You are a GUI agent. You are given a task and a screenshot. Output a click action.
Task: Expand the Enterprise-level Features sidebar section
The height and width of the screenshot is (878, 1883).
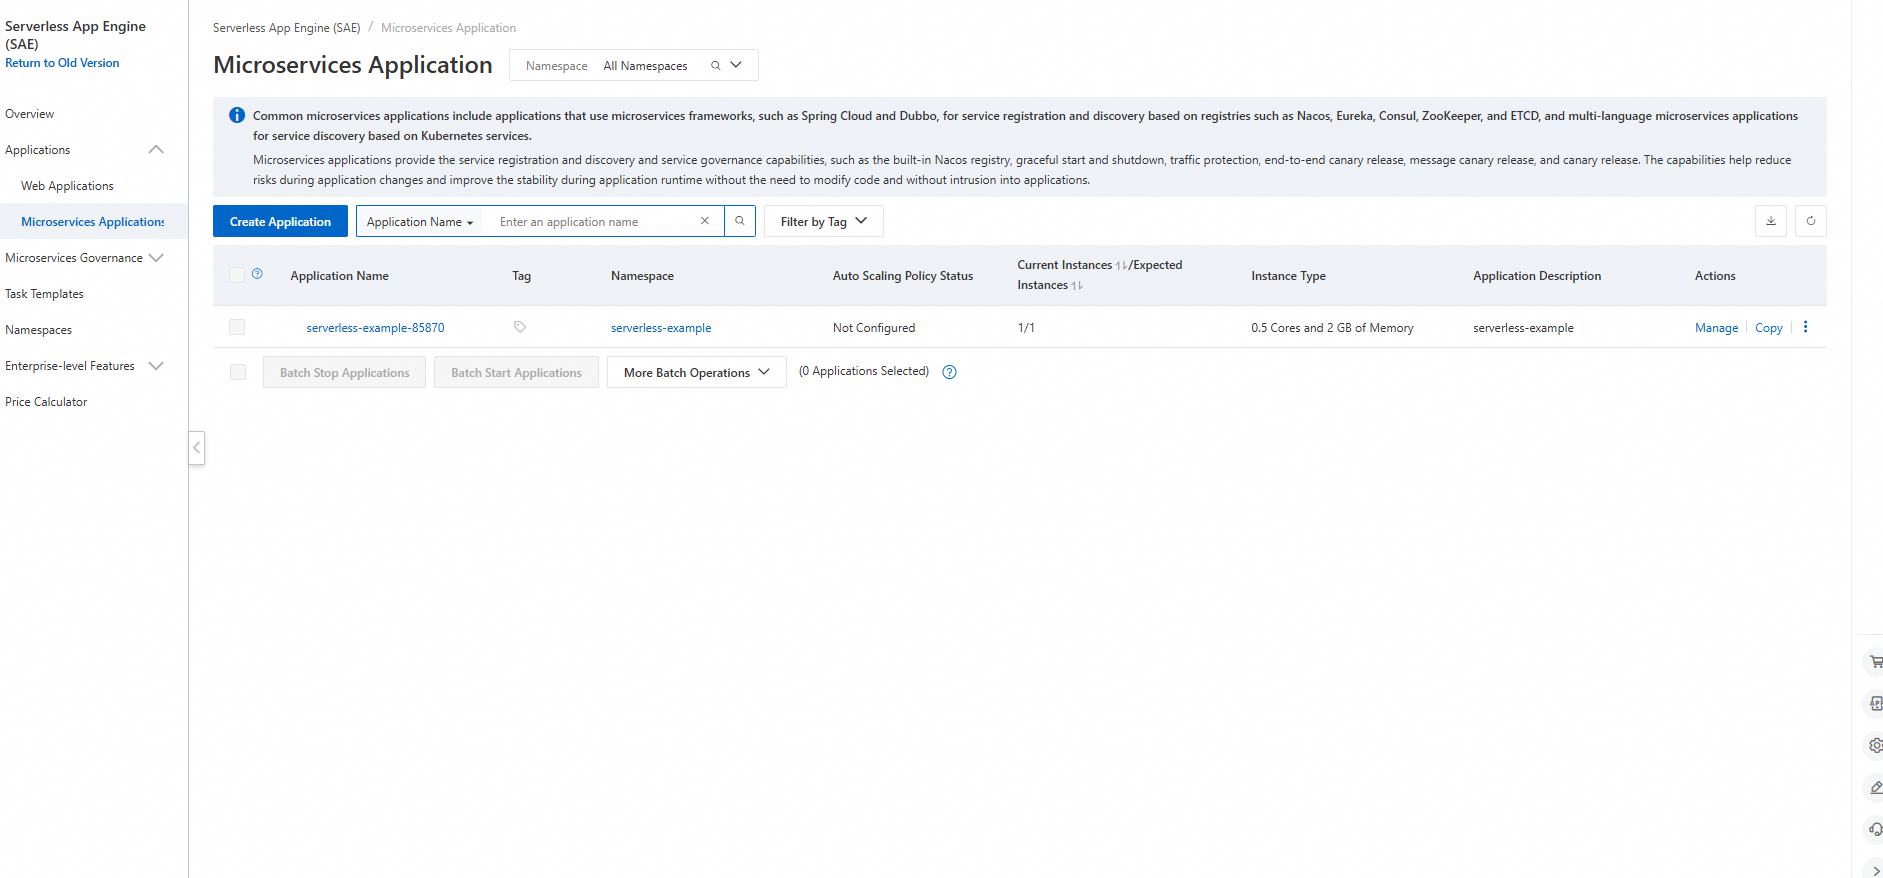pyautogui.click(x=156, y=365)
